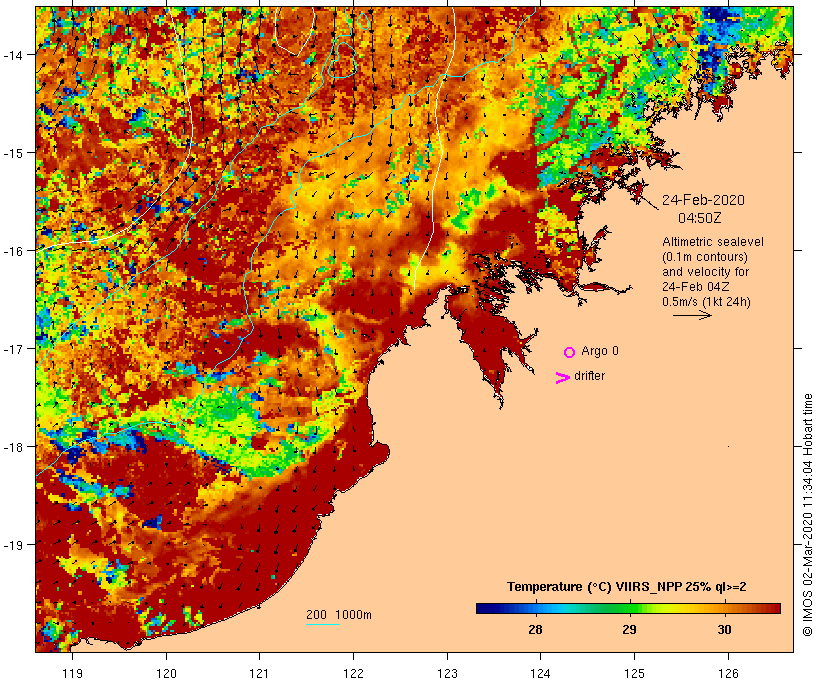Click the magenta drifter arrow legend symbol
This screenshot has height=680, width=820.
562,378
